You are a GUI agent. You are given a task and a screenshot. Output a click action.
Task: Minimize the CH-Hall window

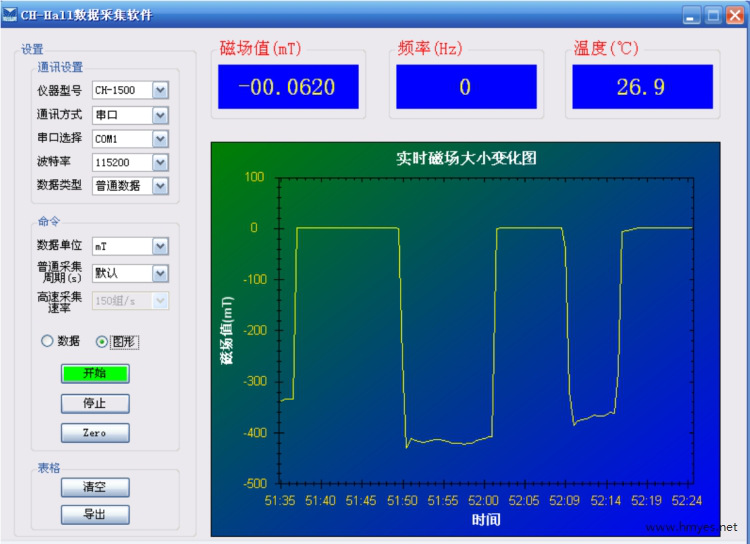[692, 15]
